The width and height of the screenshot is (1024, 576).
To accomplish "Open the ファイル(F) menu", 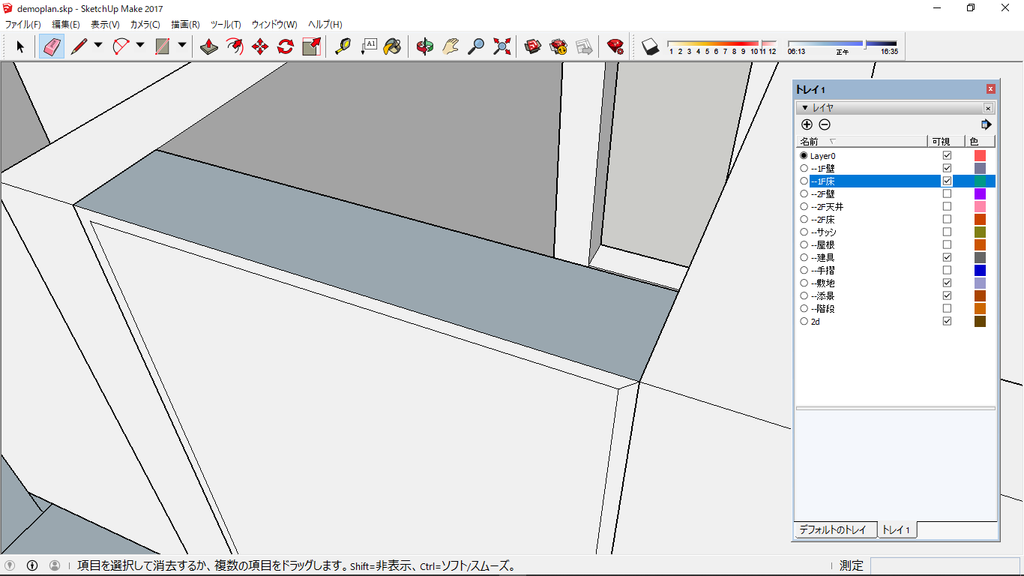I will 23,25.
